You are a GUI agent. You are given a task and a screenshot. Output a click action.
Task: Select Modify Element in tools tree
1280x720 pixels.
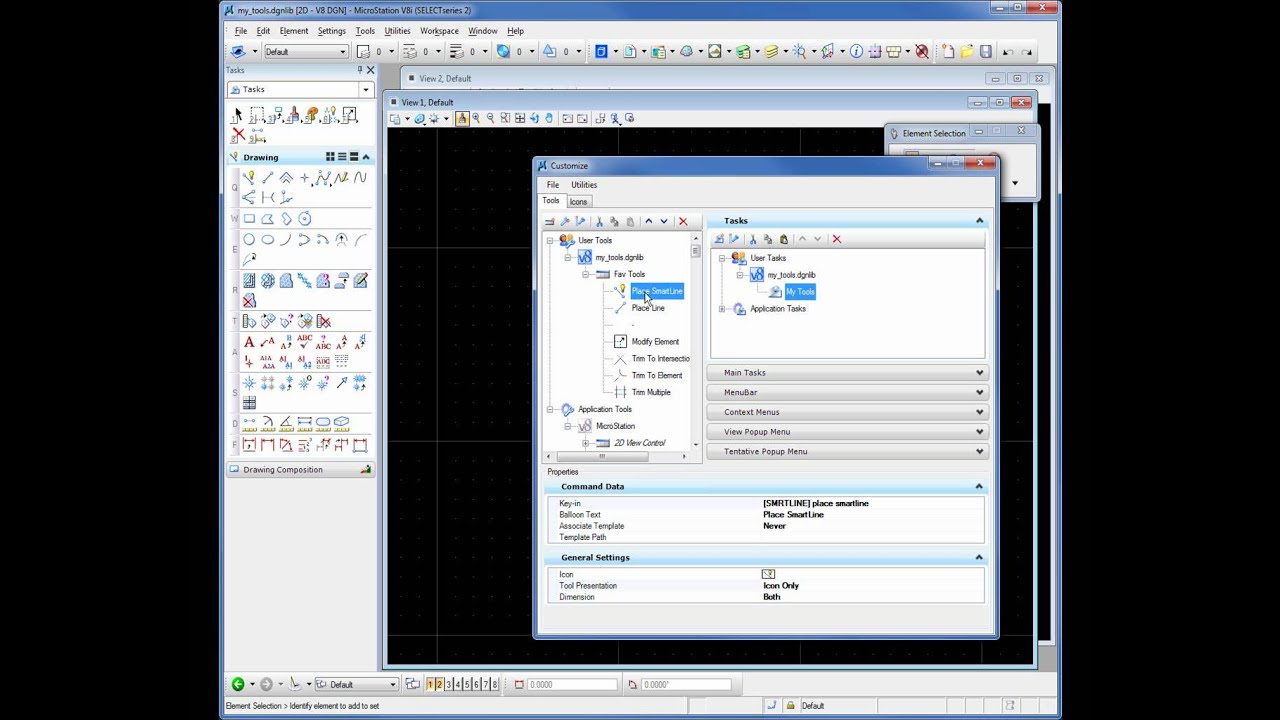tap(655, 342)
